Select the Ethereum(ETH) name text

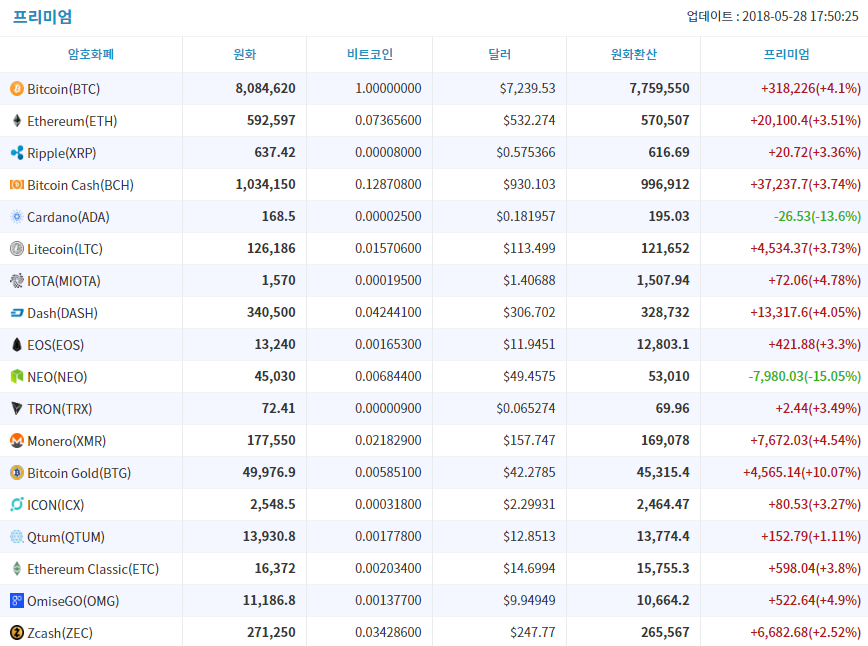[73, 121]
